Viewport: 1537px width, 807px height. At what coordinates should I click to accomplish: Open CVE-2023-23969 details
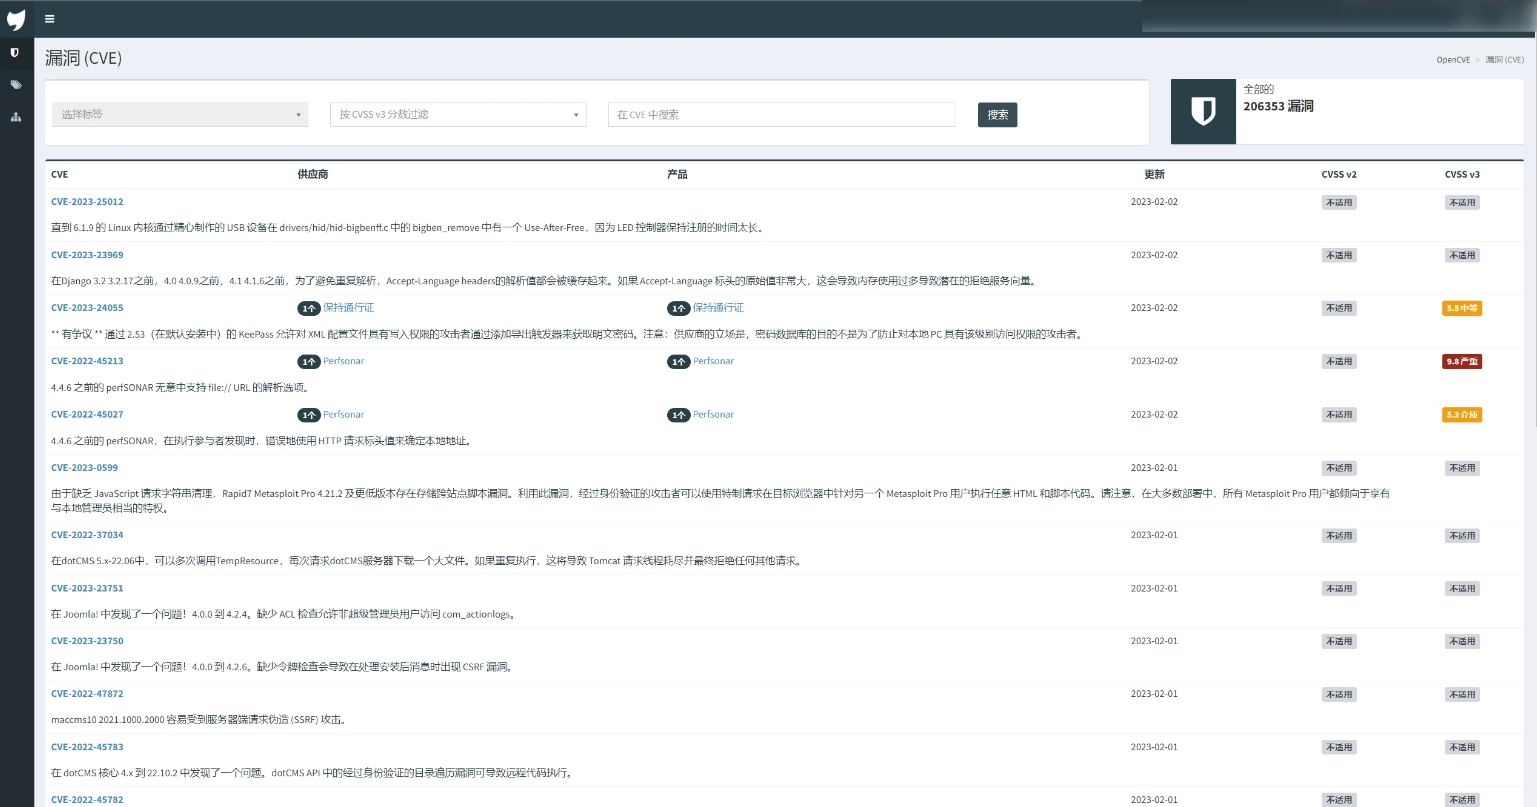point(87,255)
